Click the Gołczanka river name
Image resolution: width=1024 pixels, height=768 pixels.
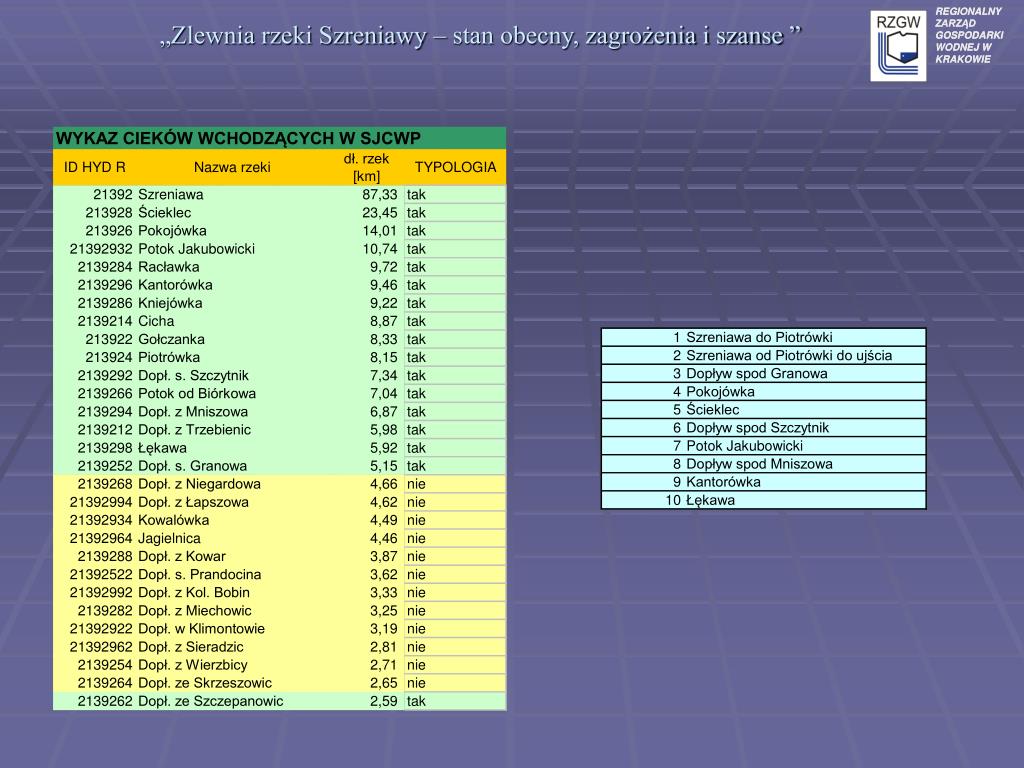coord(171,340)
